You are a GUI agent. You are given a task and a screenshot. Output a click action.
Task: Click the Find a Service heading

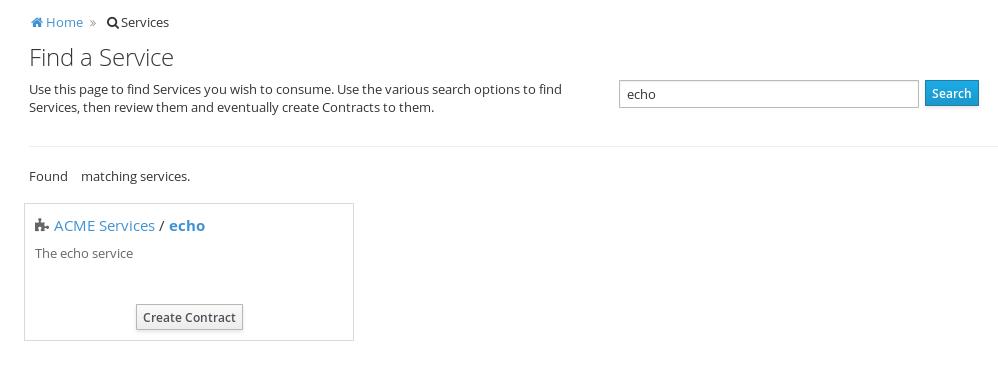click(101, 58)
